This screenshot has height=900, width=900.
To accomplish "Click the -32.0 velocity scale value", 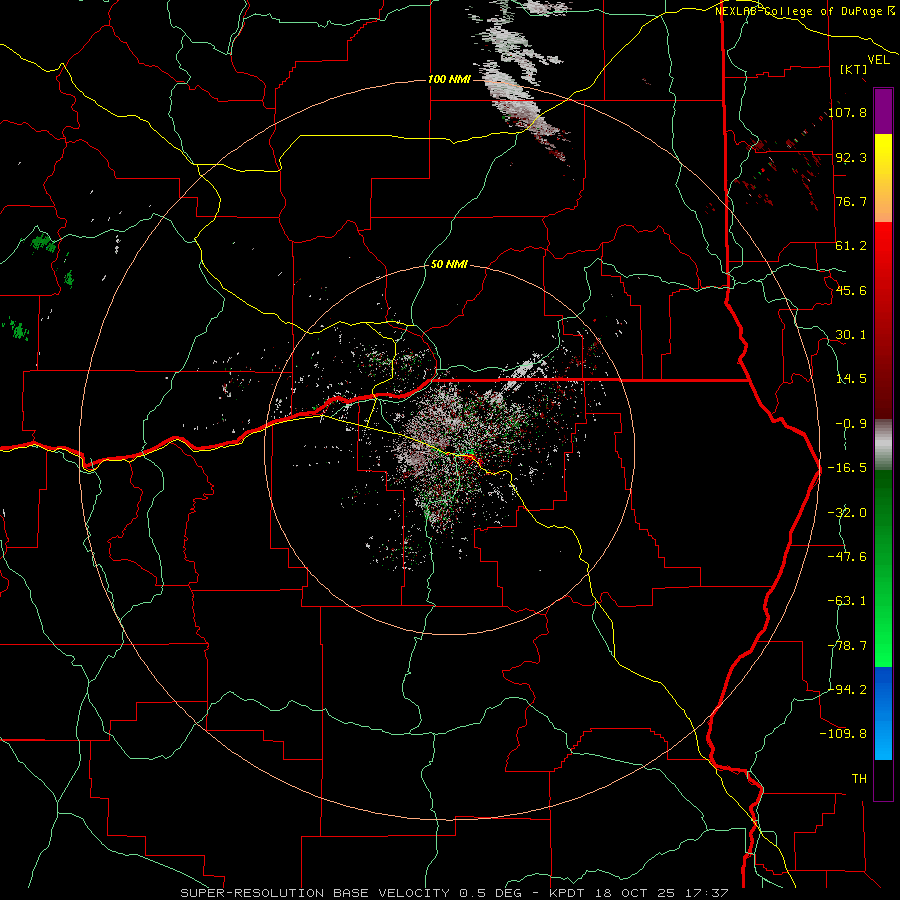I will [x=847, y=513].
